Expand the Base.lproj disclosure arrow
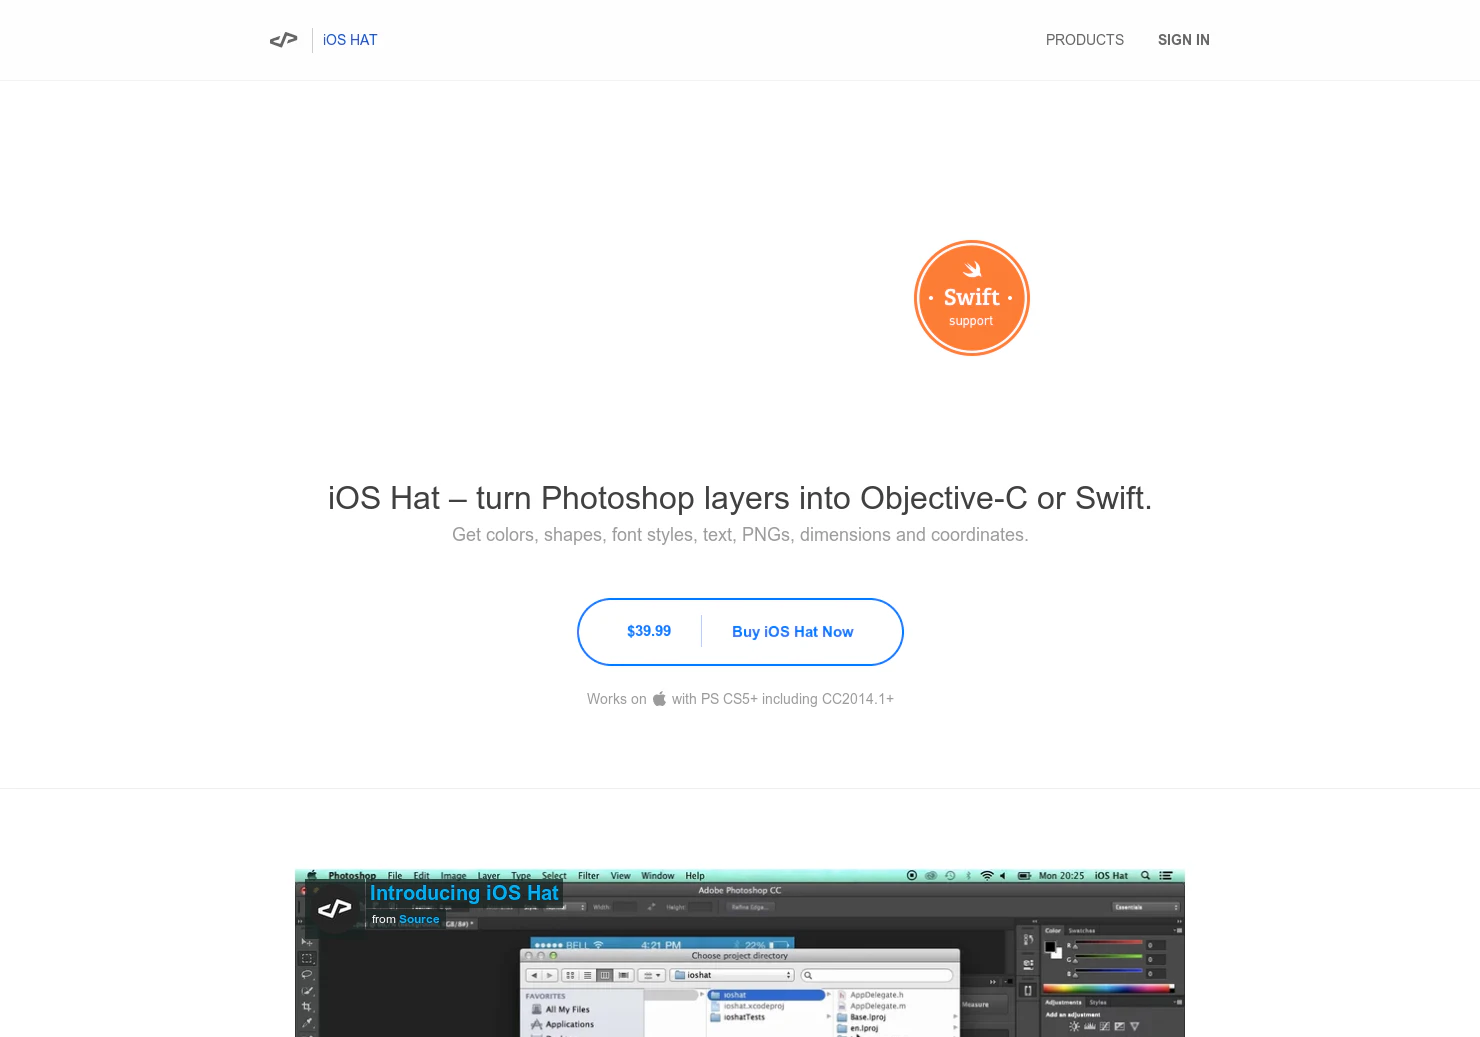1480x1037 pixels. click(x=956, y=1016)
